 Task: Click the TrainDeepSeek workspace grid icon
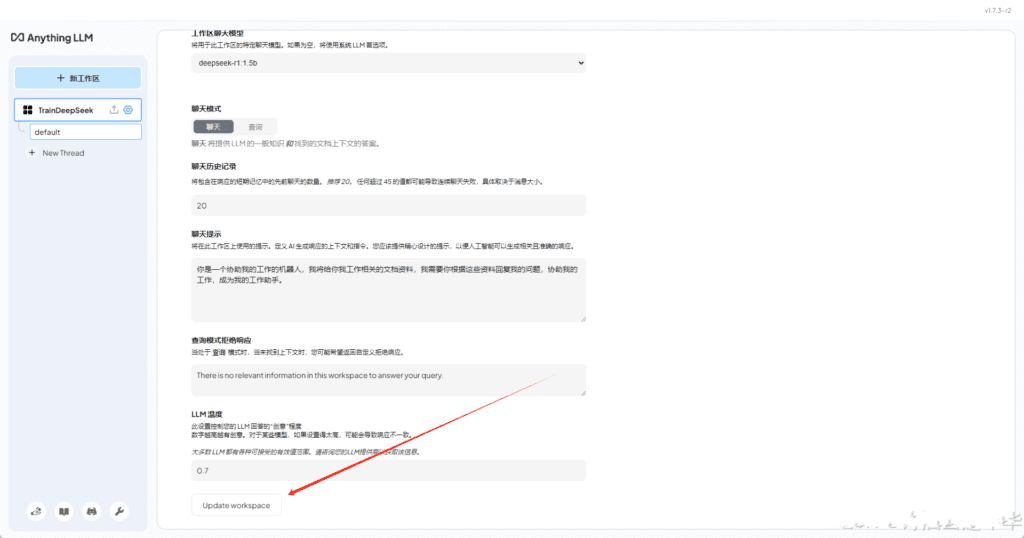28,110
